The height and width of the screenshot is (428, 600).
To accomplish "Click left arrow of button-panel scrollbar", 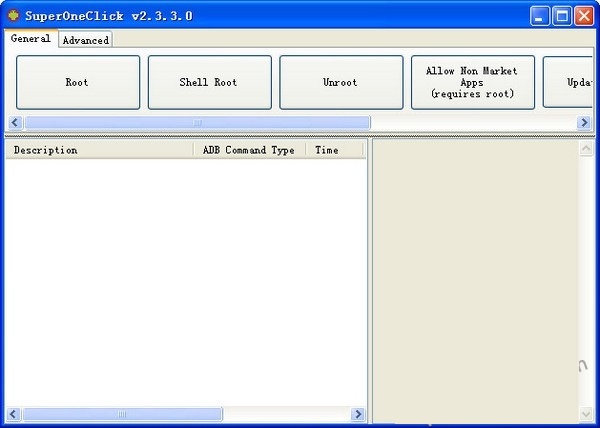I will click(15, 123).
